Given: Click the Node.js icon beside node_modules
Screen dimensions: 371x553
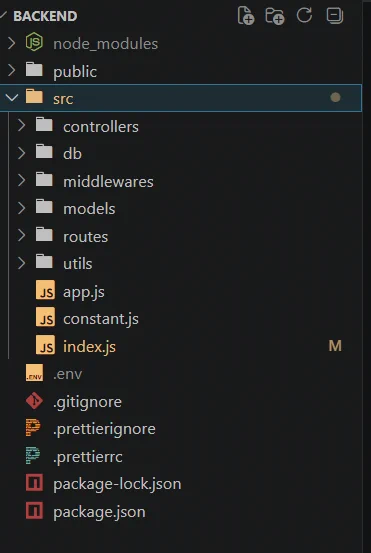Looking at the screenshot, I should pos(34,42).
